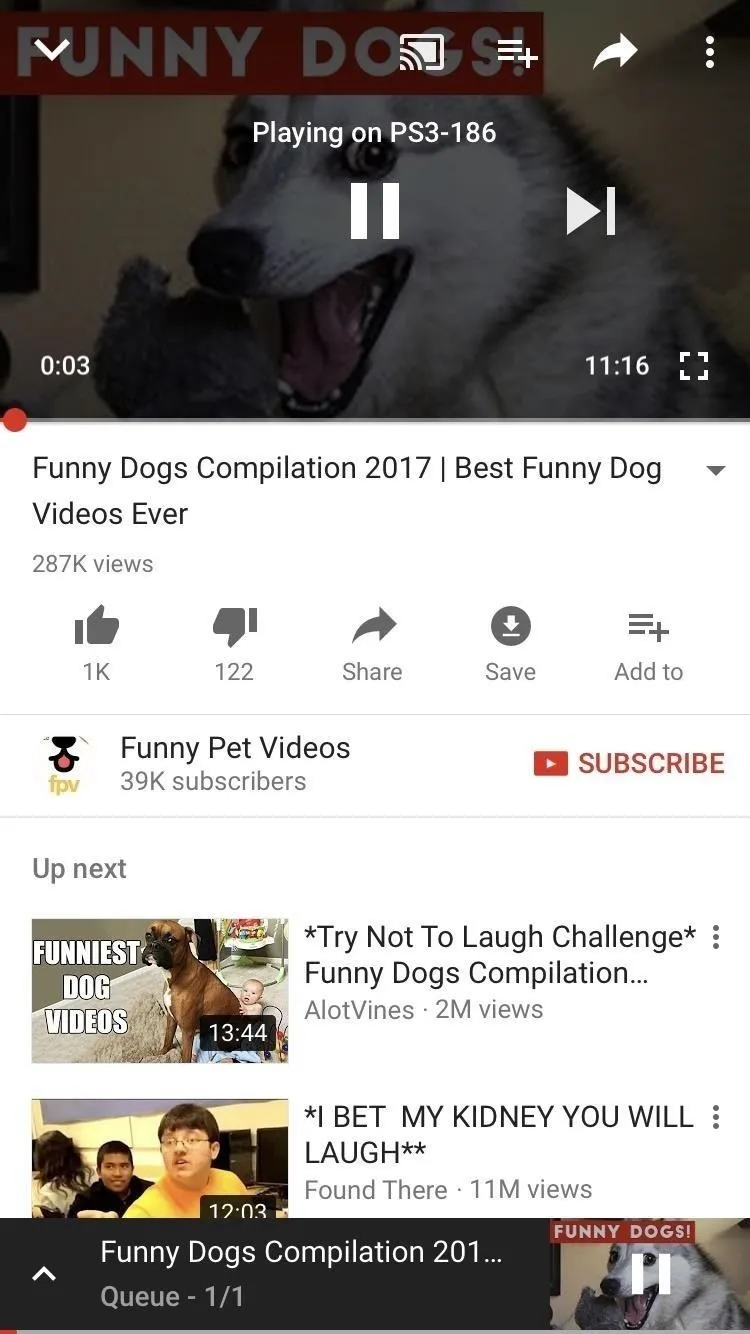Pause the video in the main player
Viewport: 750px width, 1334px height.
point(375,211)
